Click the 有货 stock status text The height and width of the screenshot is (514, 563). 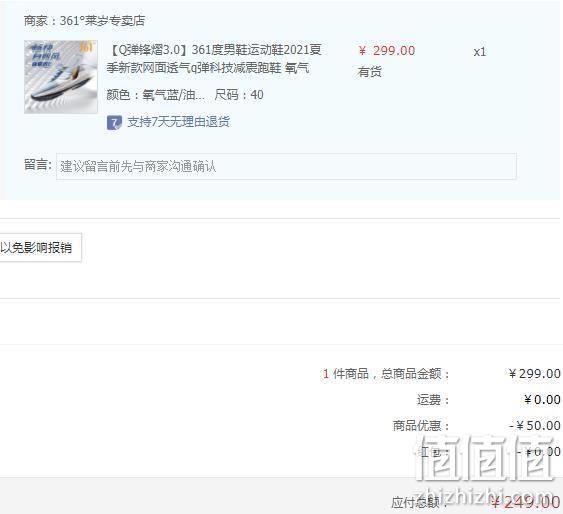click(x=369, y=72)
